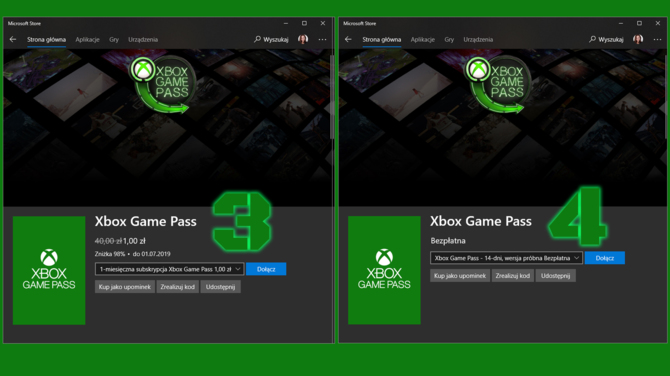This screenshot has height=376, width=670.
Task: Click Dołącz next to the free trial option
Action: 605,258
